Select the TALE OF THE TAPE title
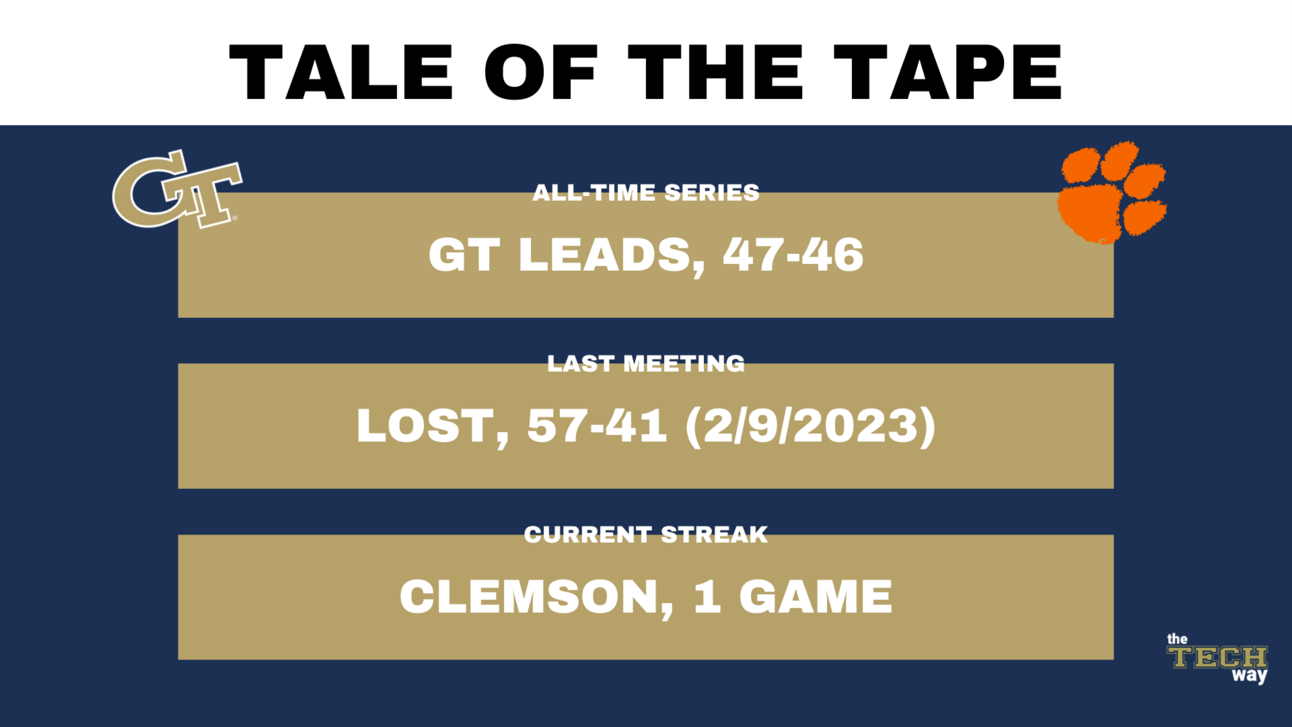Image resolution: width=1292 pixels, height=727 pixels. pos(646,73)
